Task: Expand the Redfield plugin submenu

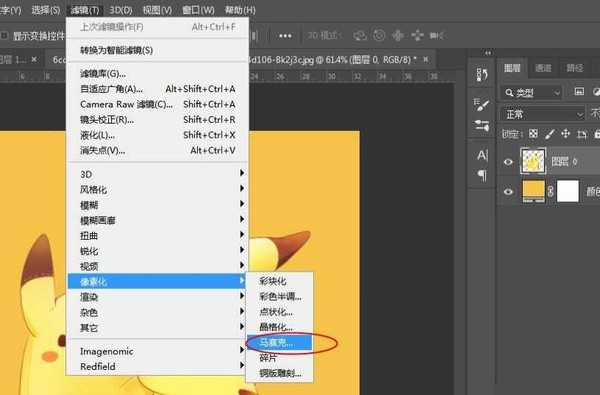Action: (x=157, y=366)
